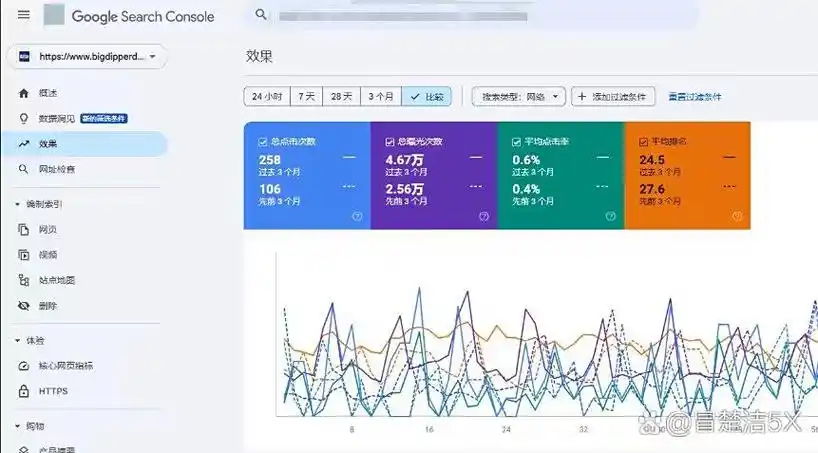Click the 添加过滤条件 add filter button
The image size is (818, 453).
coord(613,97)
